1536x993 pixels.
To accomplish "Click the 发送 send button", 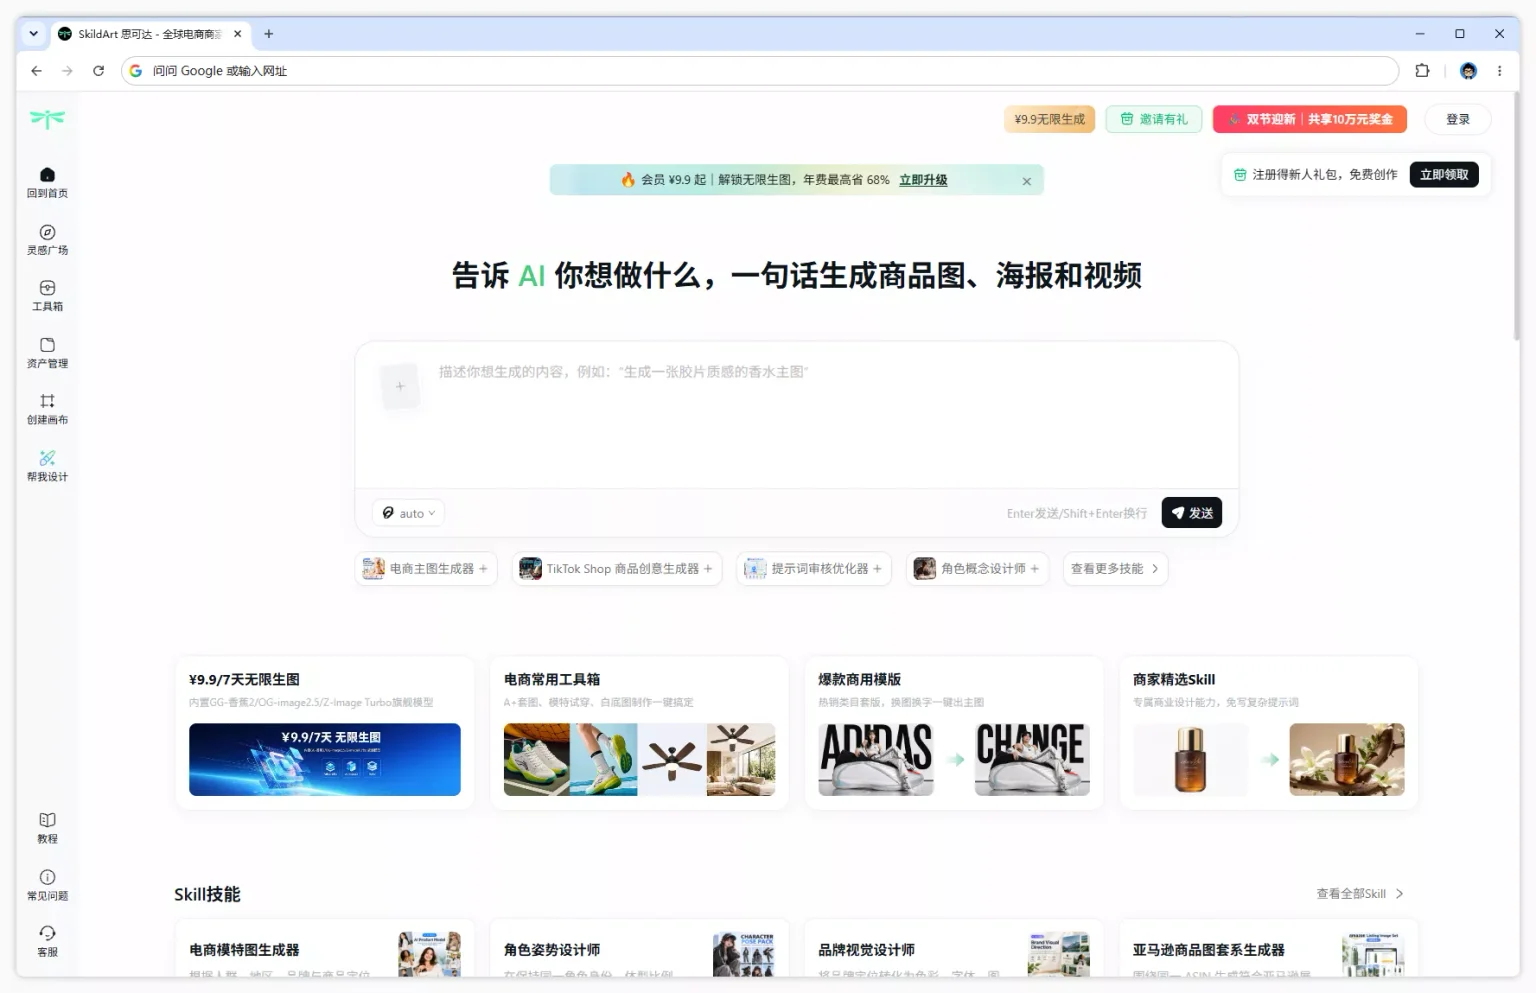I will [x=1192, y=513].
